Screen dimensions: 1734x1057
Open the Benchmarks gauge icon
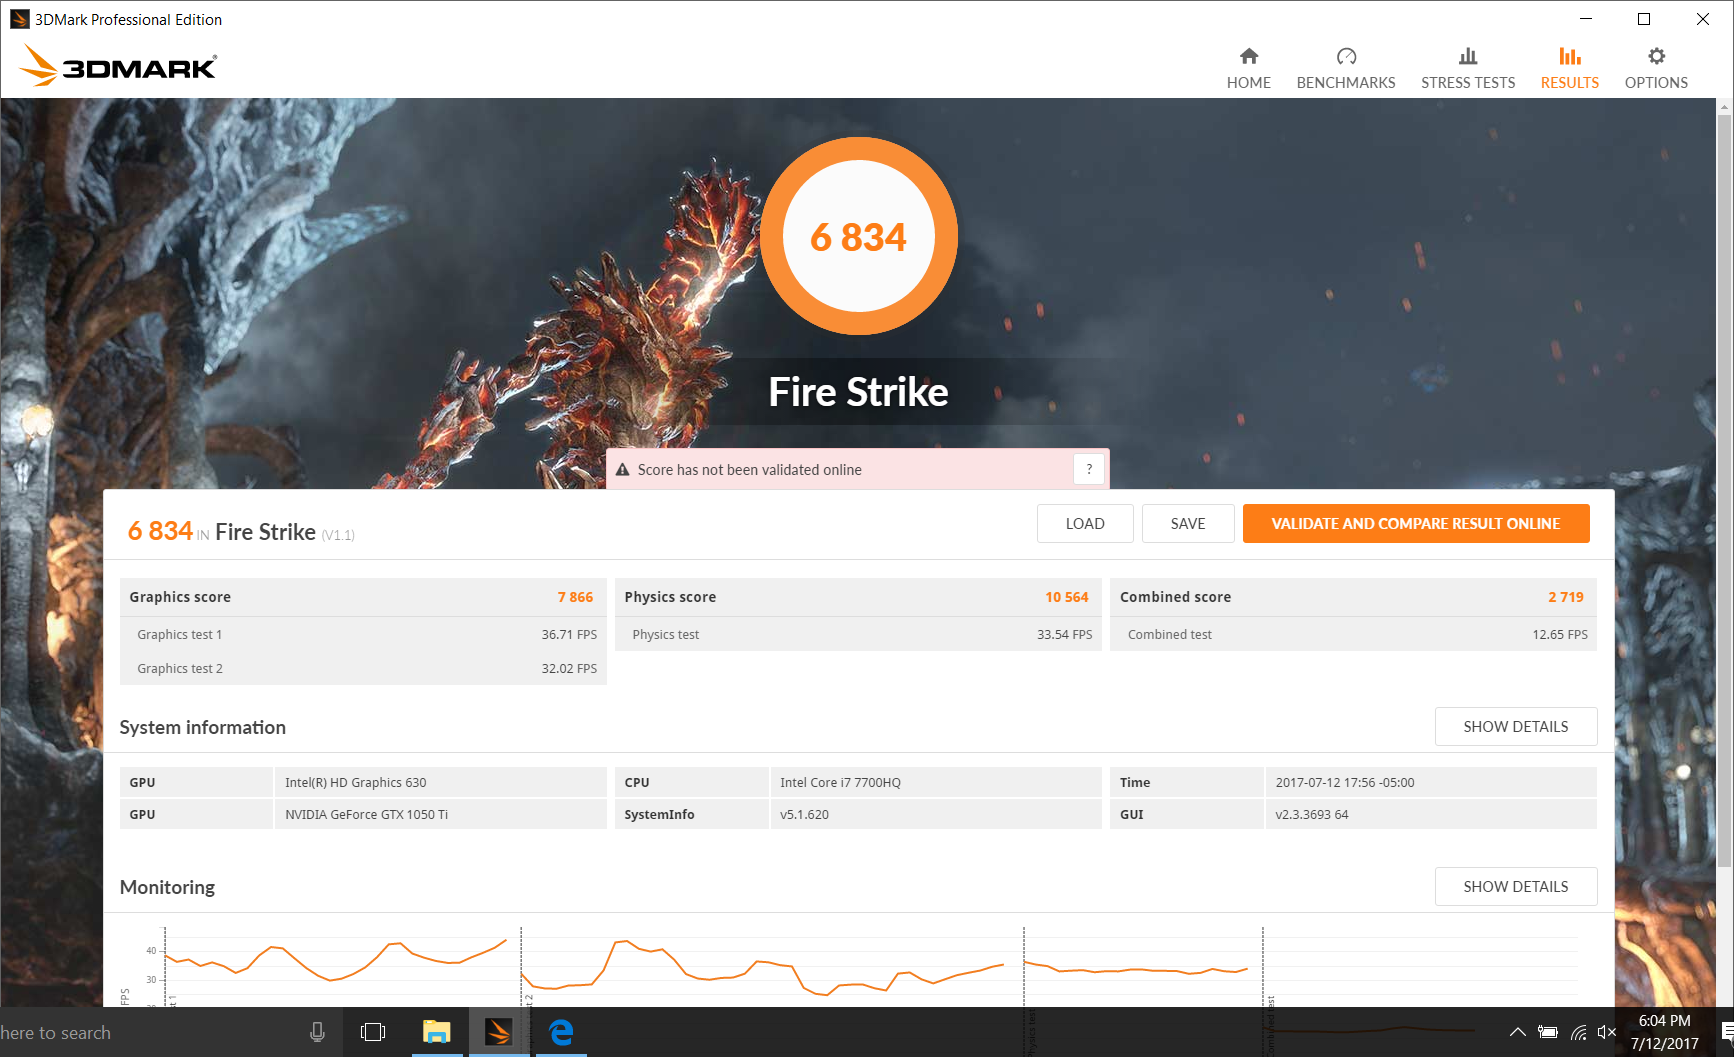point(1346,56)
